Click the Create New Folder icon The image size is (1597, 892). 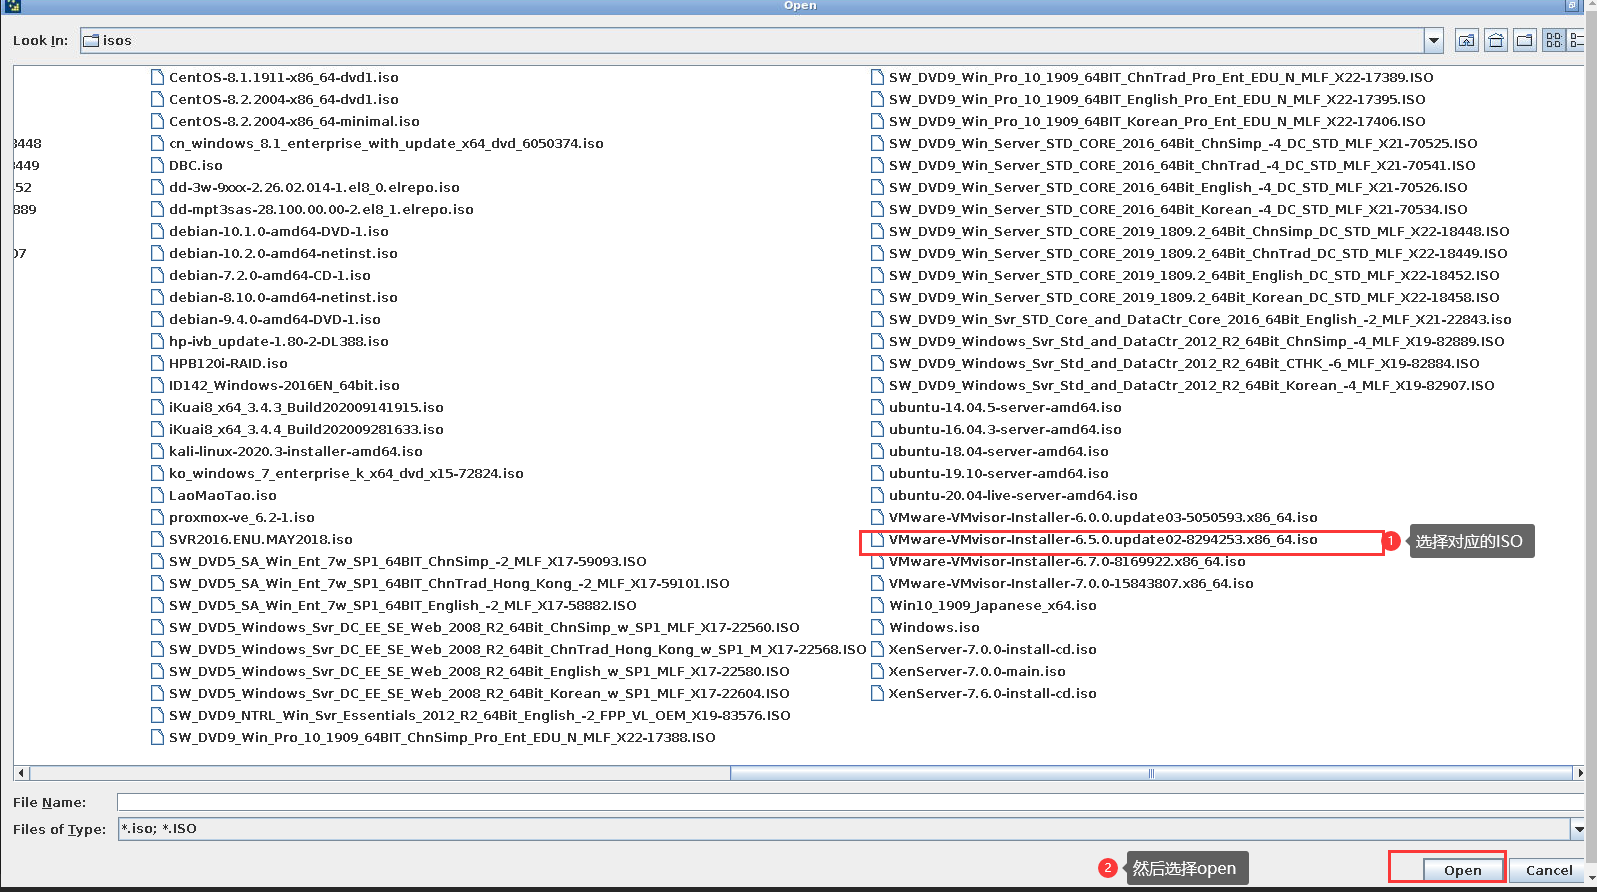tap(1524, 41)
